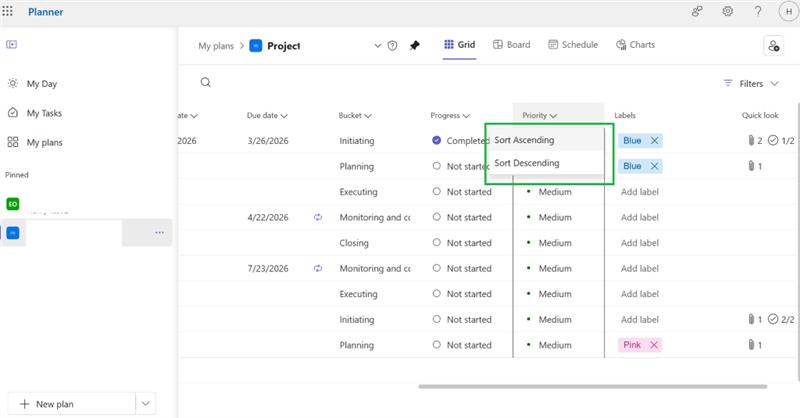The width and height of the screenshot is (800, 418).
Task: Click the people feedback icon in header
Action: [x=697, y=11]
